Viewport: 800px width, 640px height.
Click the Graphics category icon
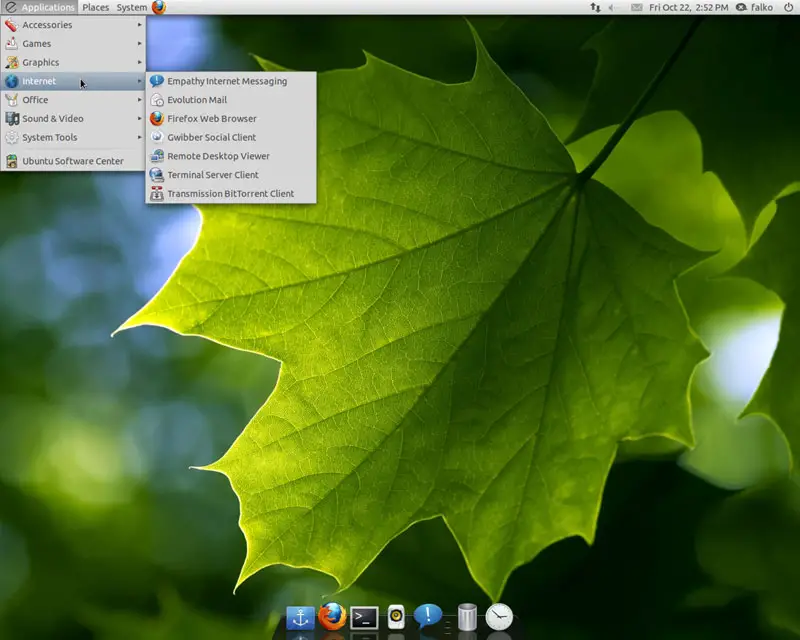(x=12, y=62)
